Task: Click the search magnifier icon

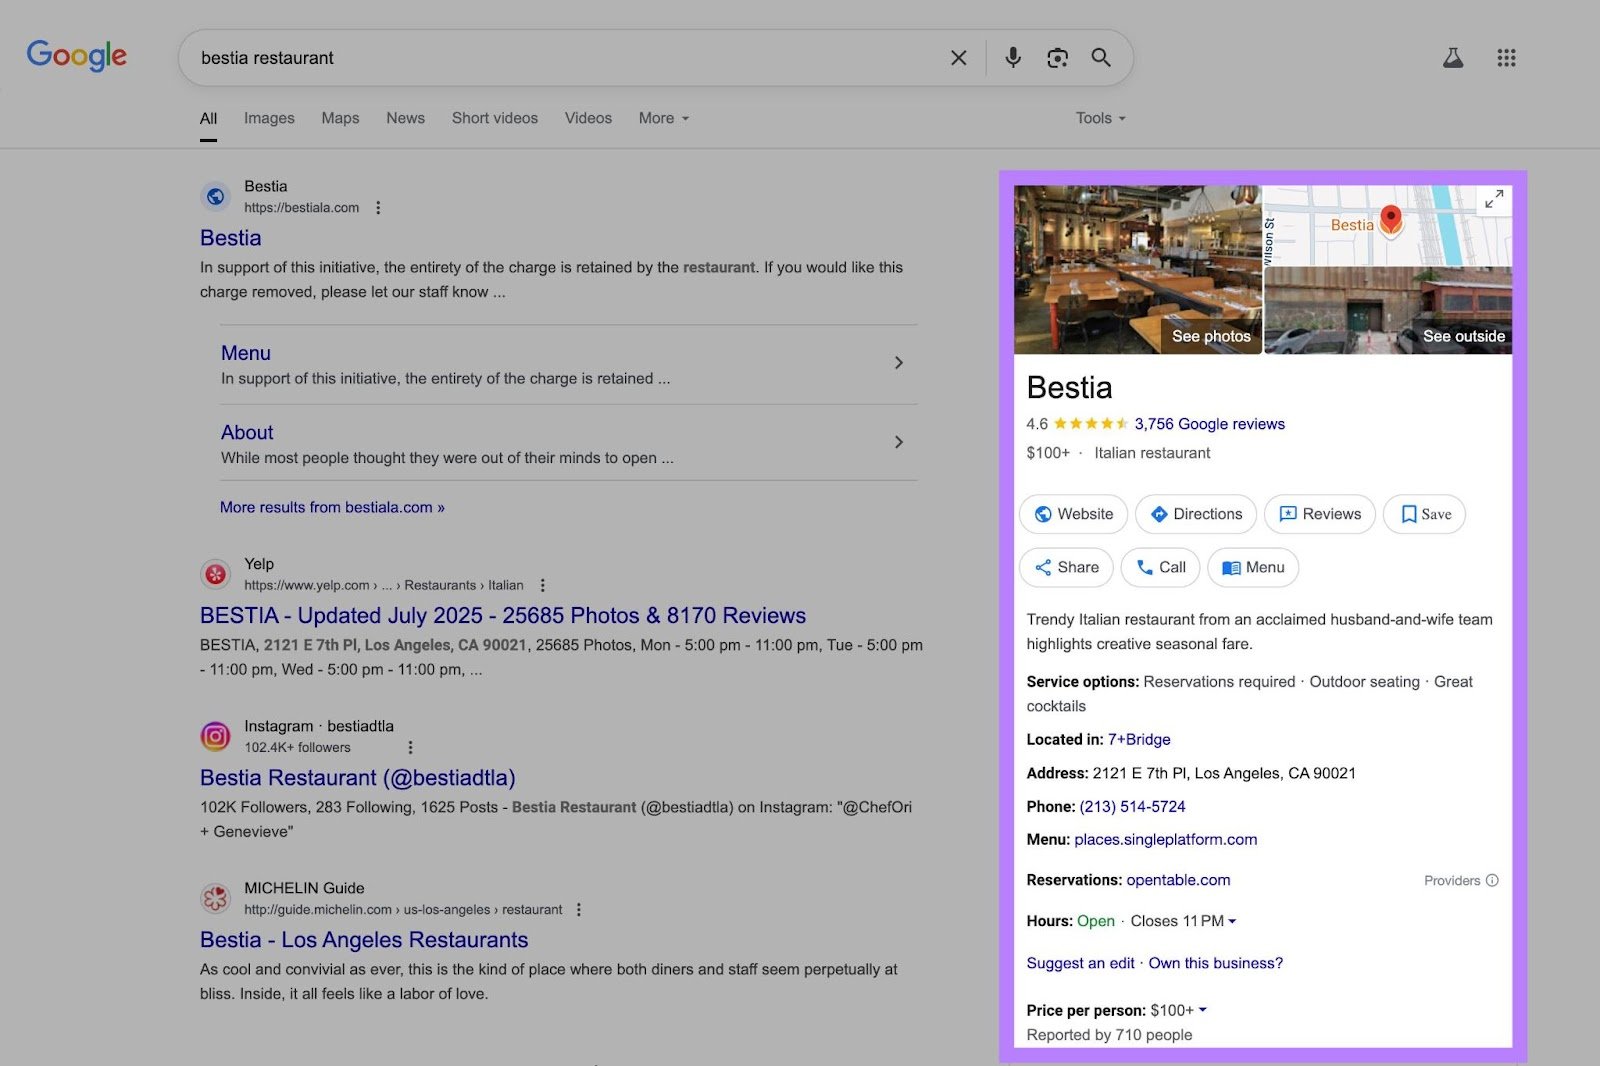Action: pos(1101,58)
